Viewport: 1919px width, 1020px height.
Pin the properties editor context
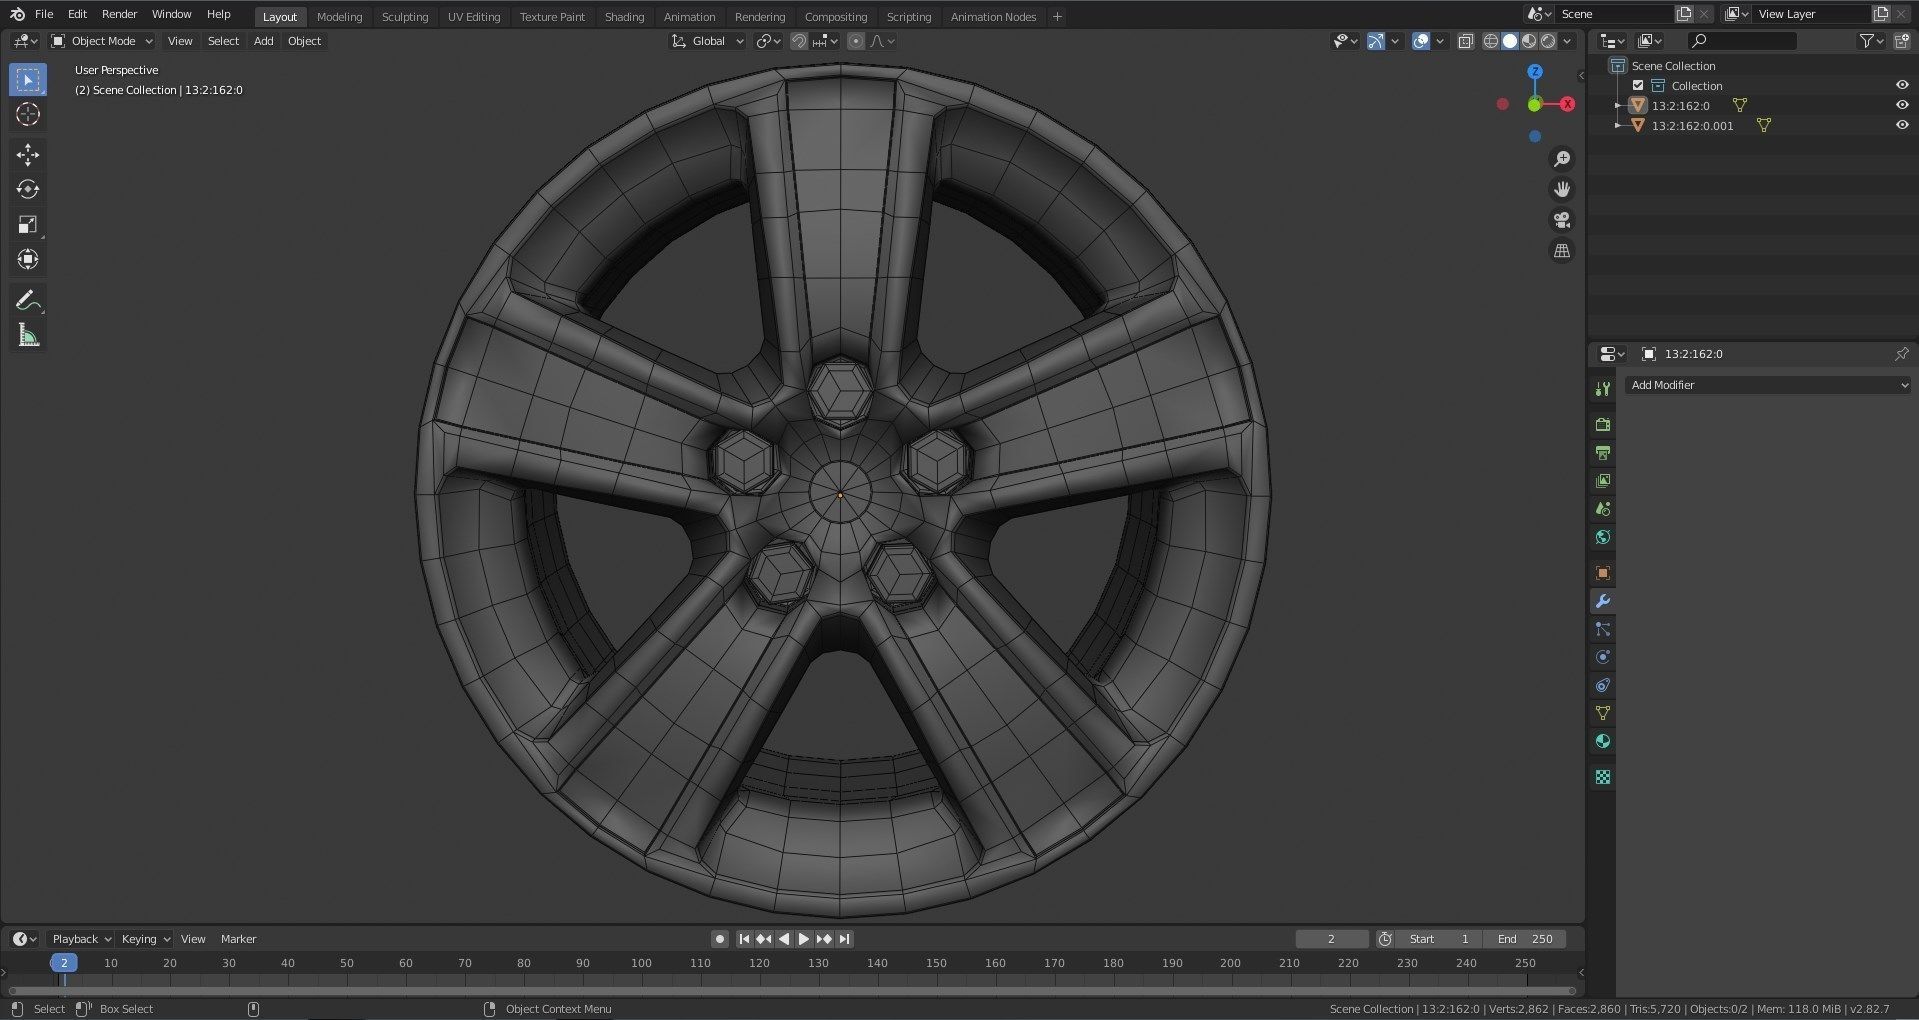click(1901, 354)
